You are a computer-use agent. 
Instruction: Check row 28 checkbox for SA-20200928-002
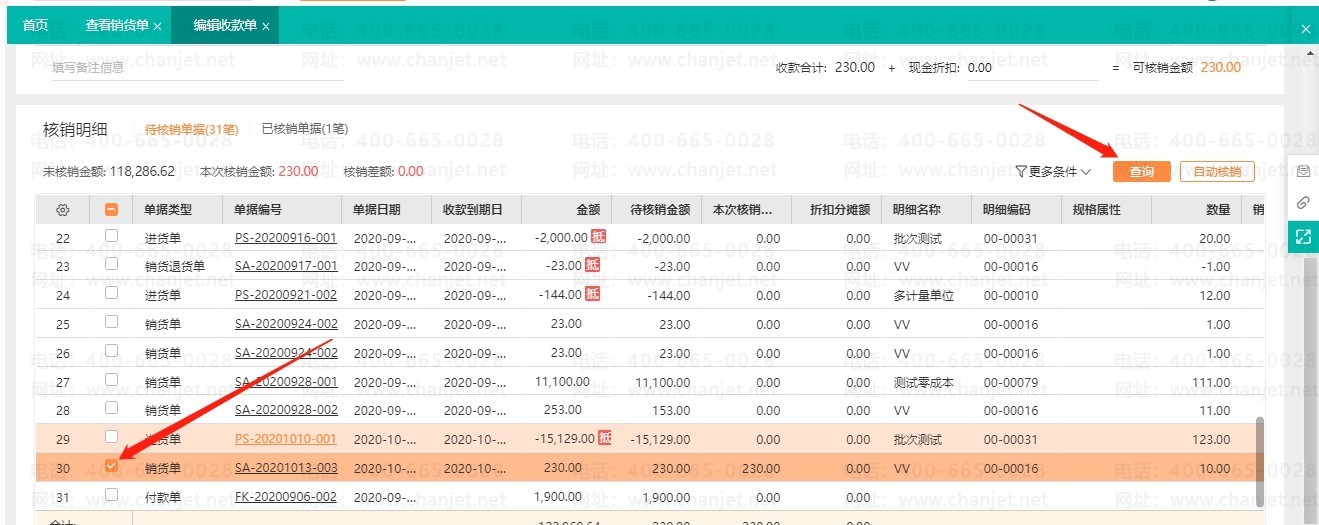pyautogui.click(x=111, y=408)
